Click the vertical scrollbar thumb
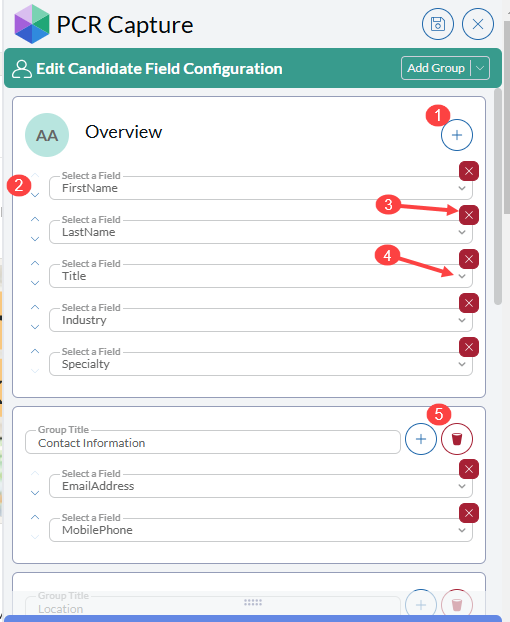Viewport: 510px width, 622px height. [x=498, y=196]
